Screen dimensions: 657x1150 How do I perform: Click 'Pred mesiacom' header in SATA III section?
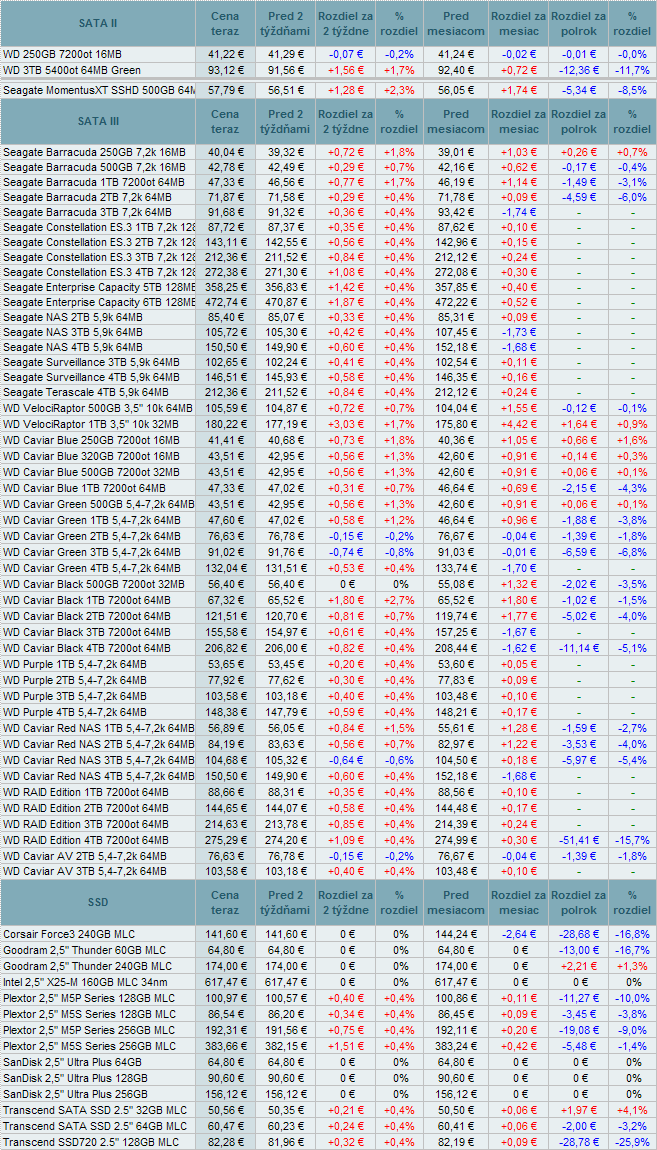[456, 122]
